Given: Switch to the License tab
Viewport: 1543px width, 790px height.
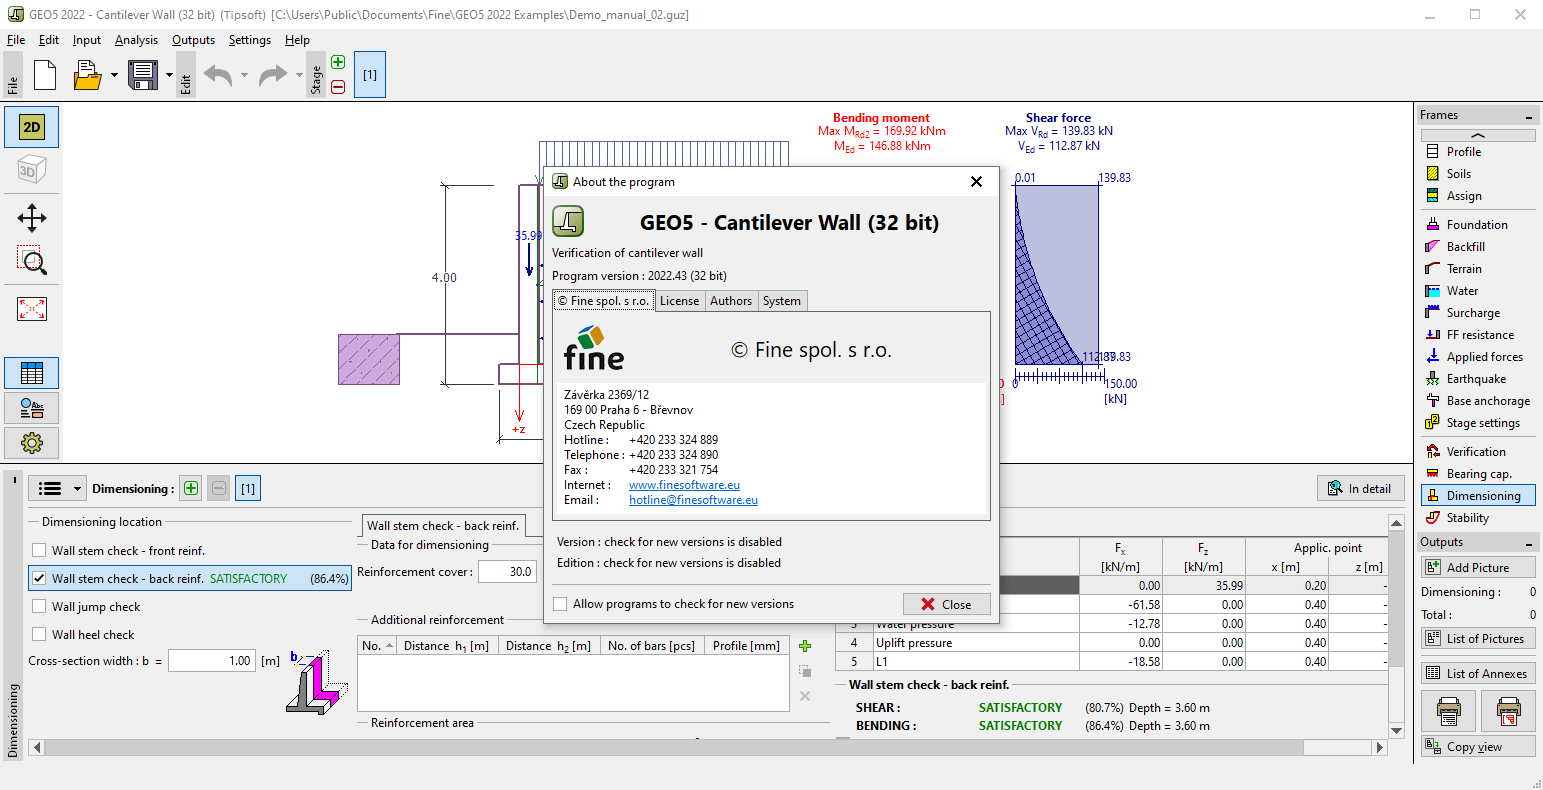Looking at the screenshot, I should [679, 301].
